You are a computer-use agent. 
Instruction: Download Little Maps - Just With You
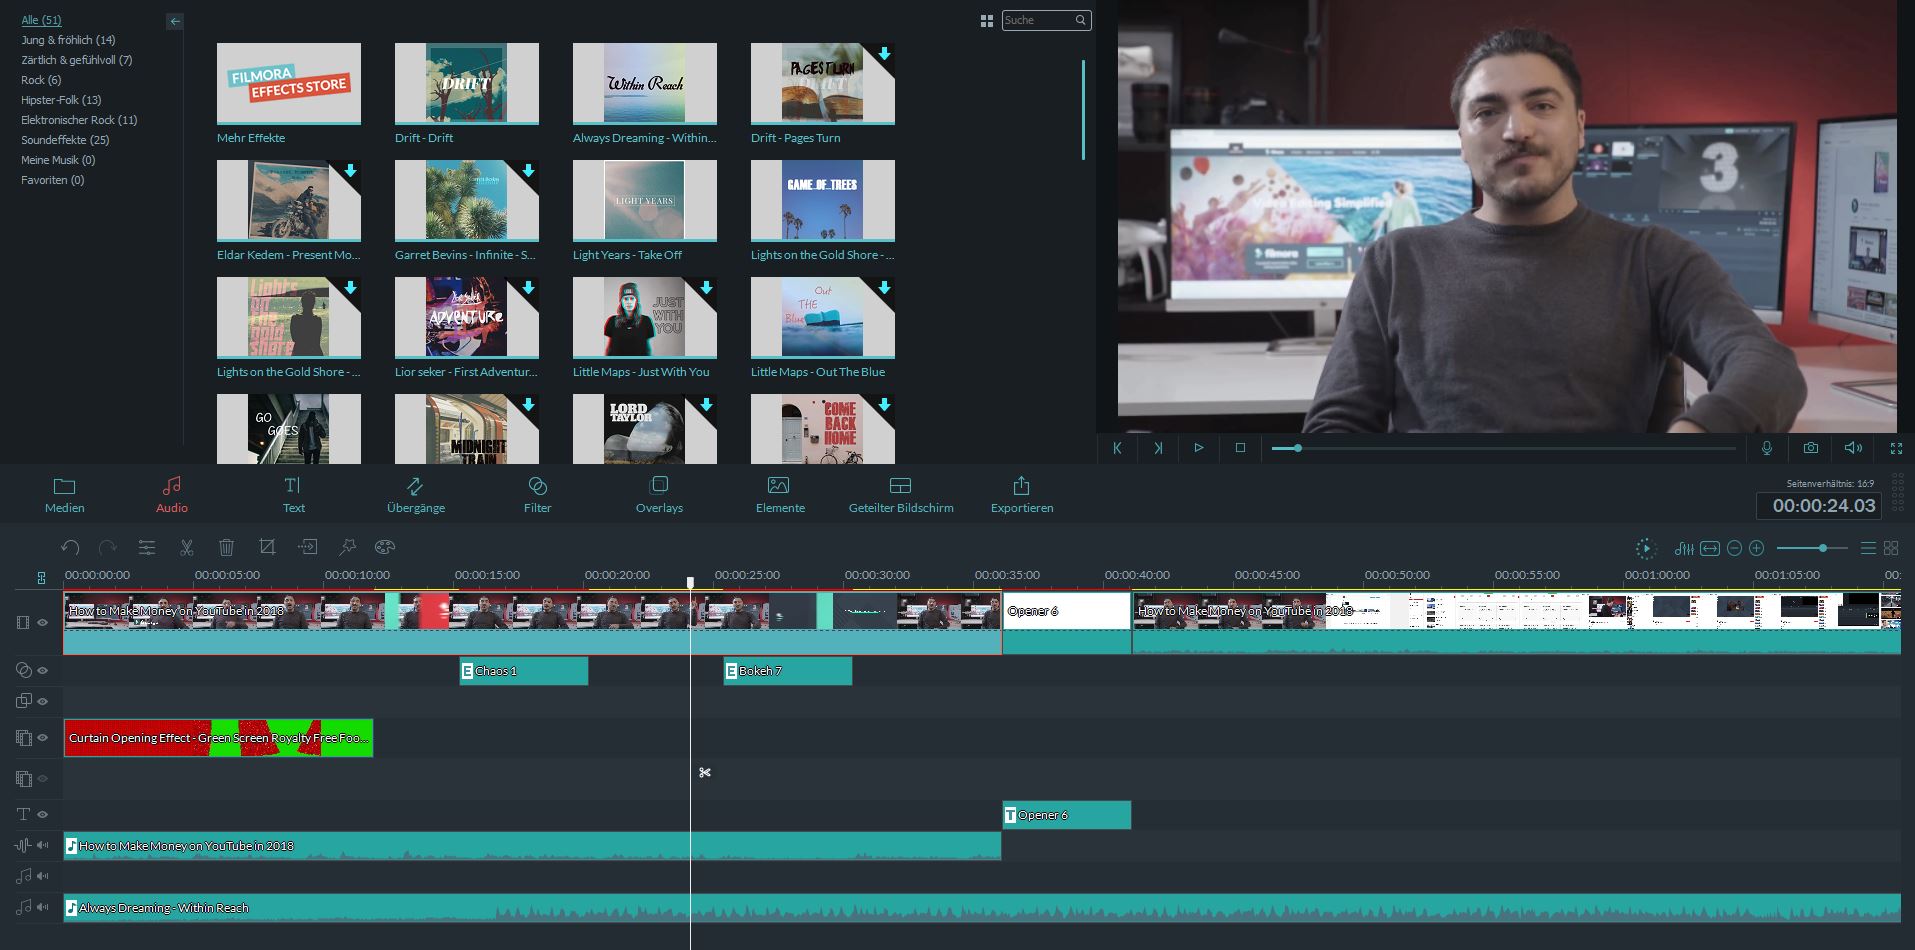point(706,288)
